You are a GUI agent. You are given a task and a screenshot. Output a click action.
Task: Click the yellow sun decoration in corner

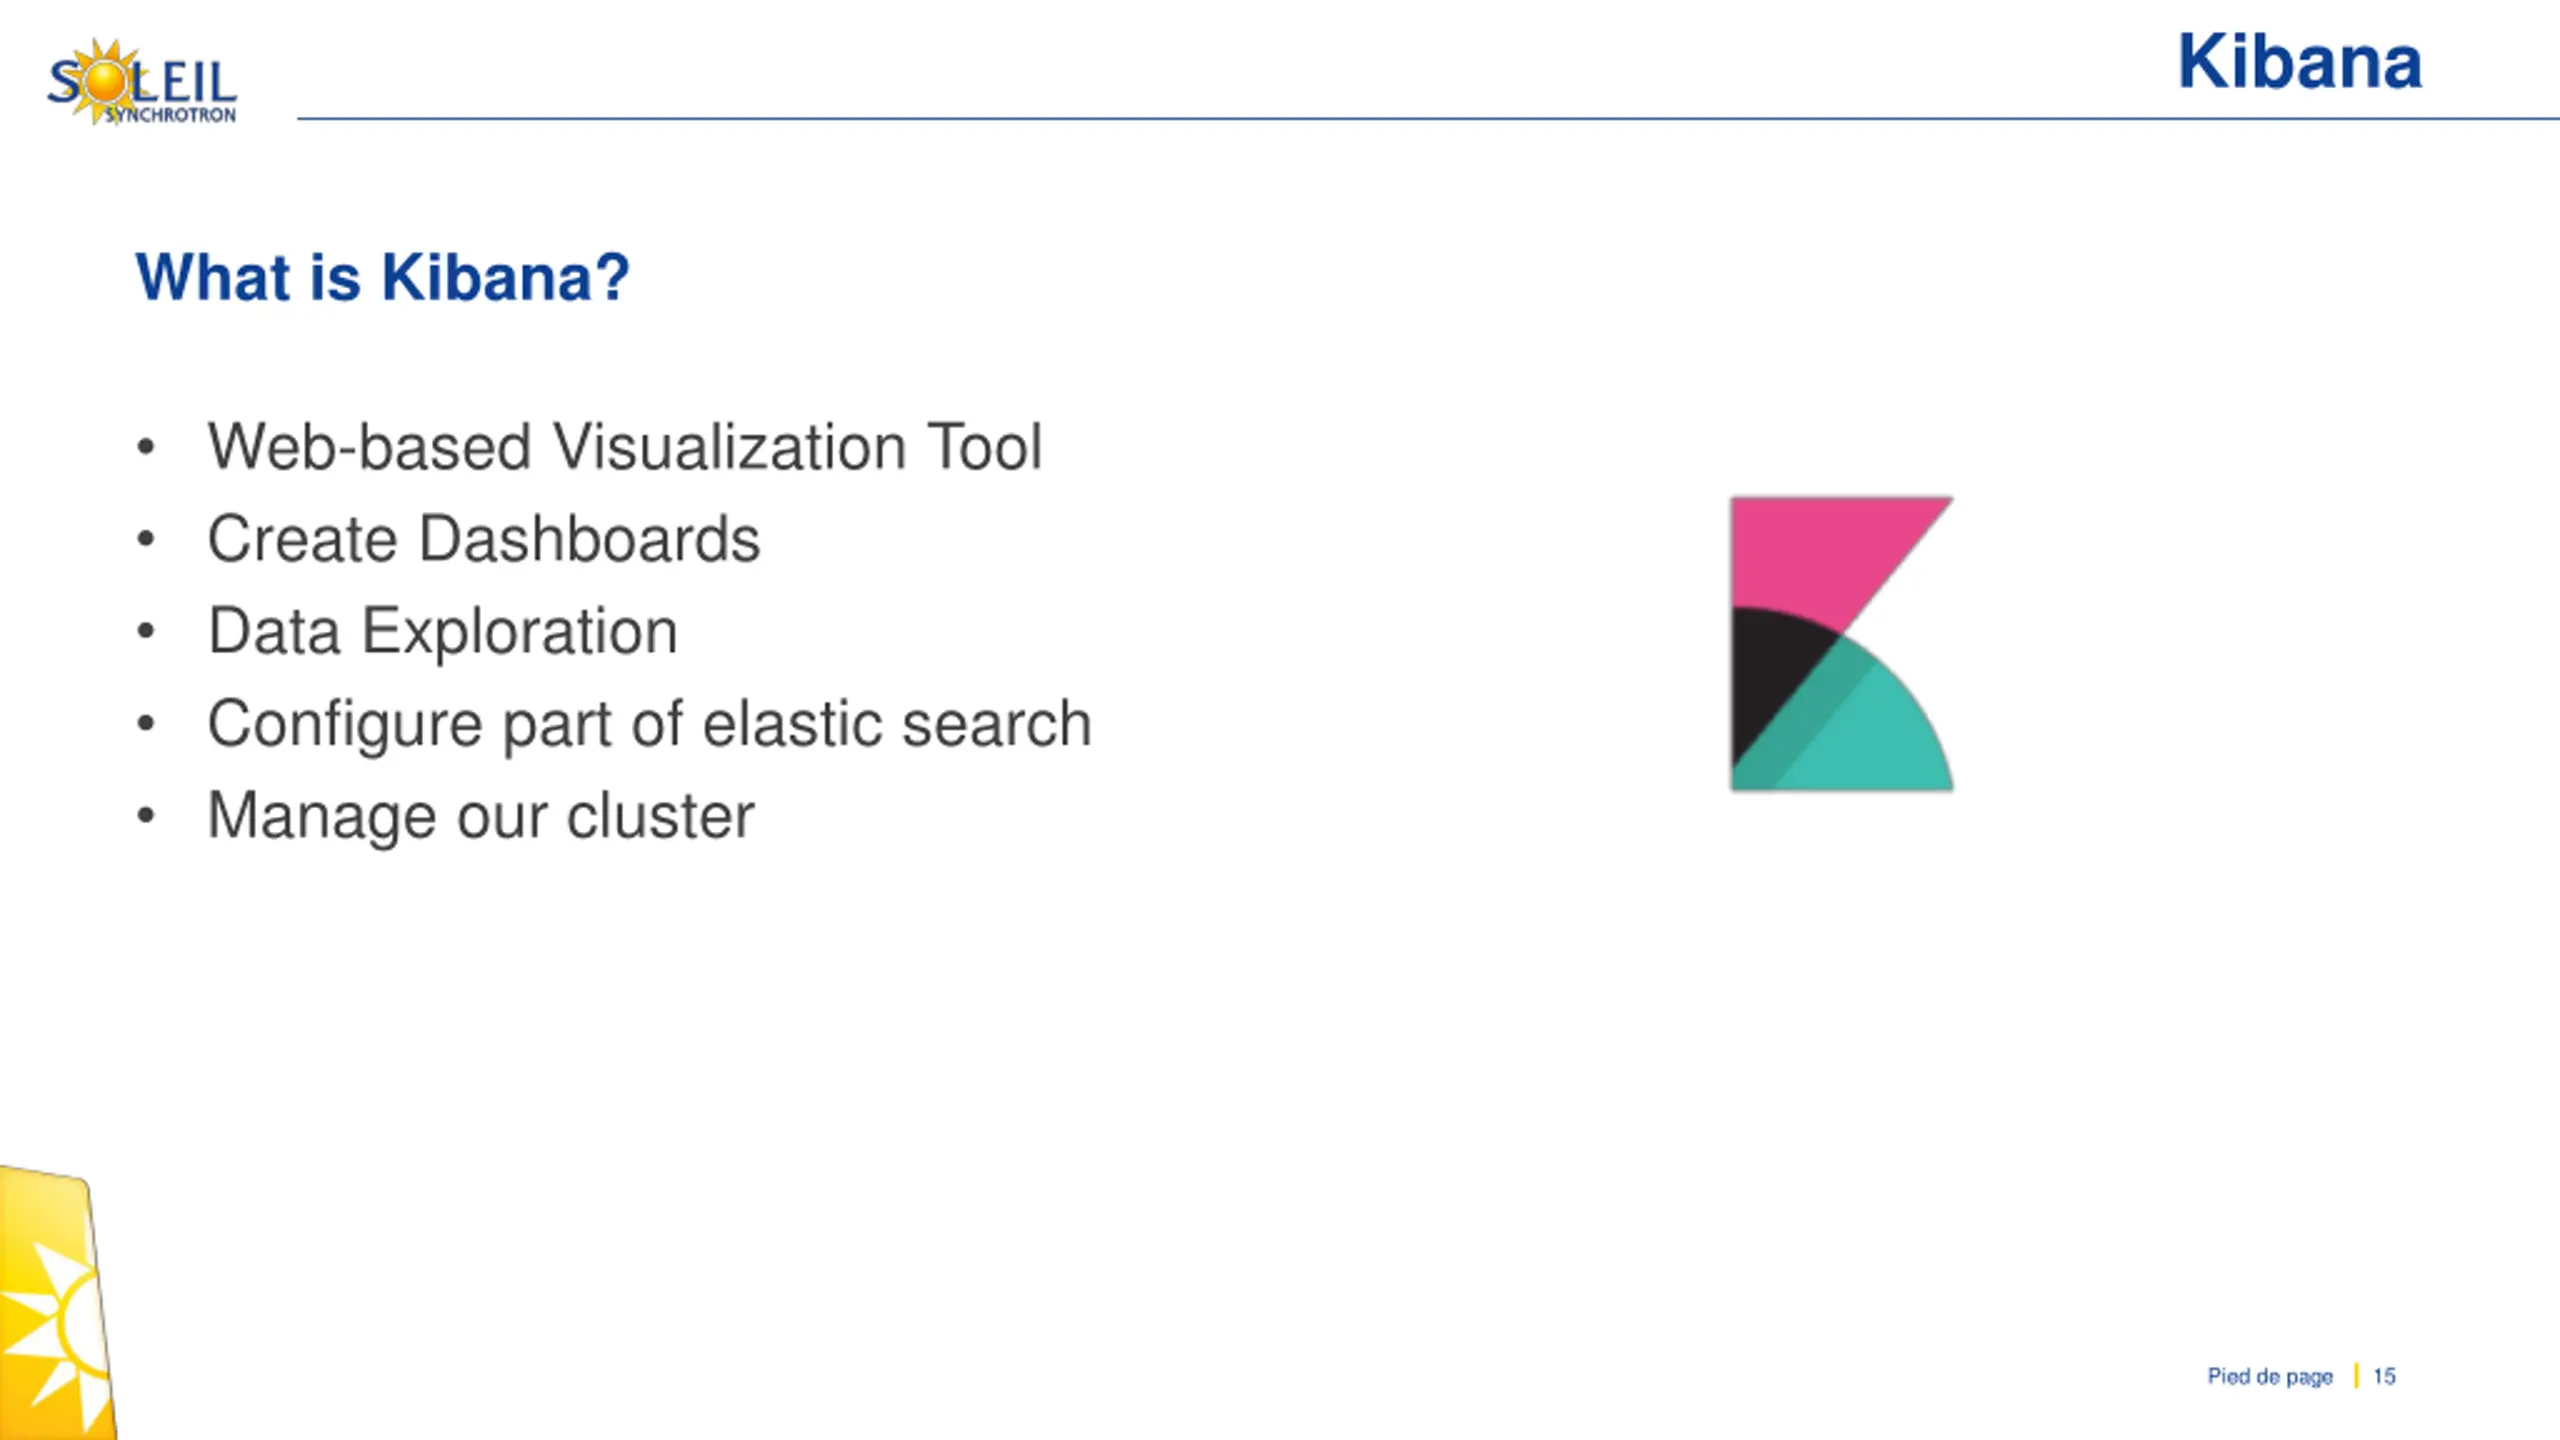click(x=55, y=1305)
